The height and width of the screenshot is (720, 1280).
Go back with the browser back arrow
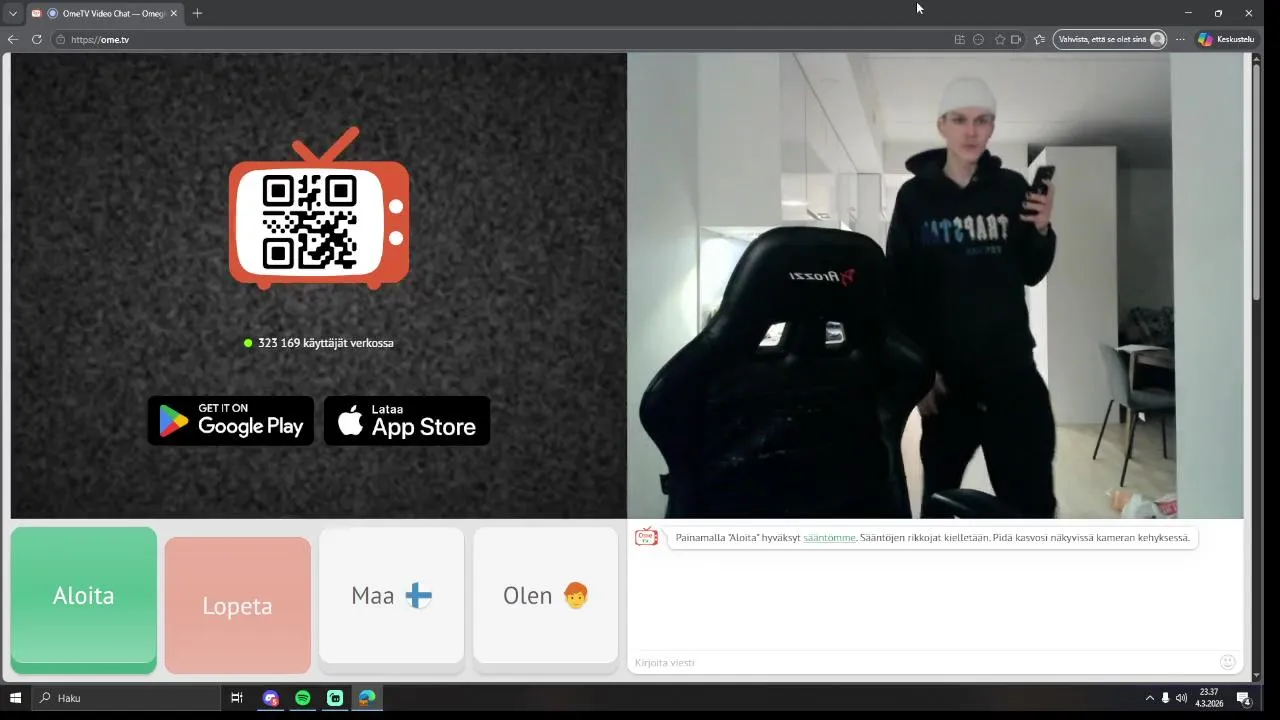pyautogui.click(x=13, y=39)
